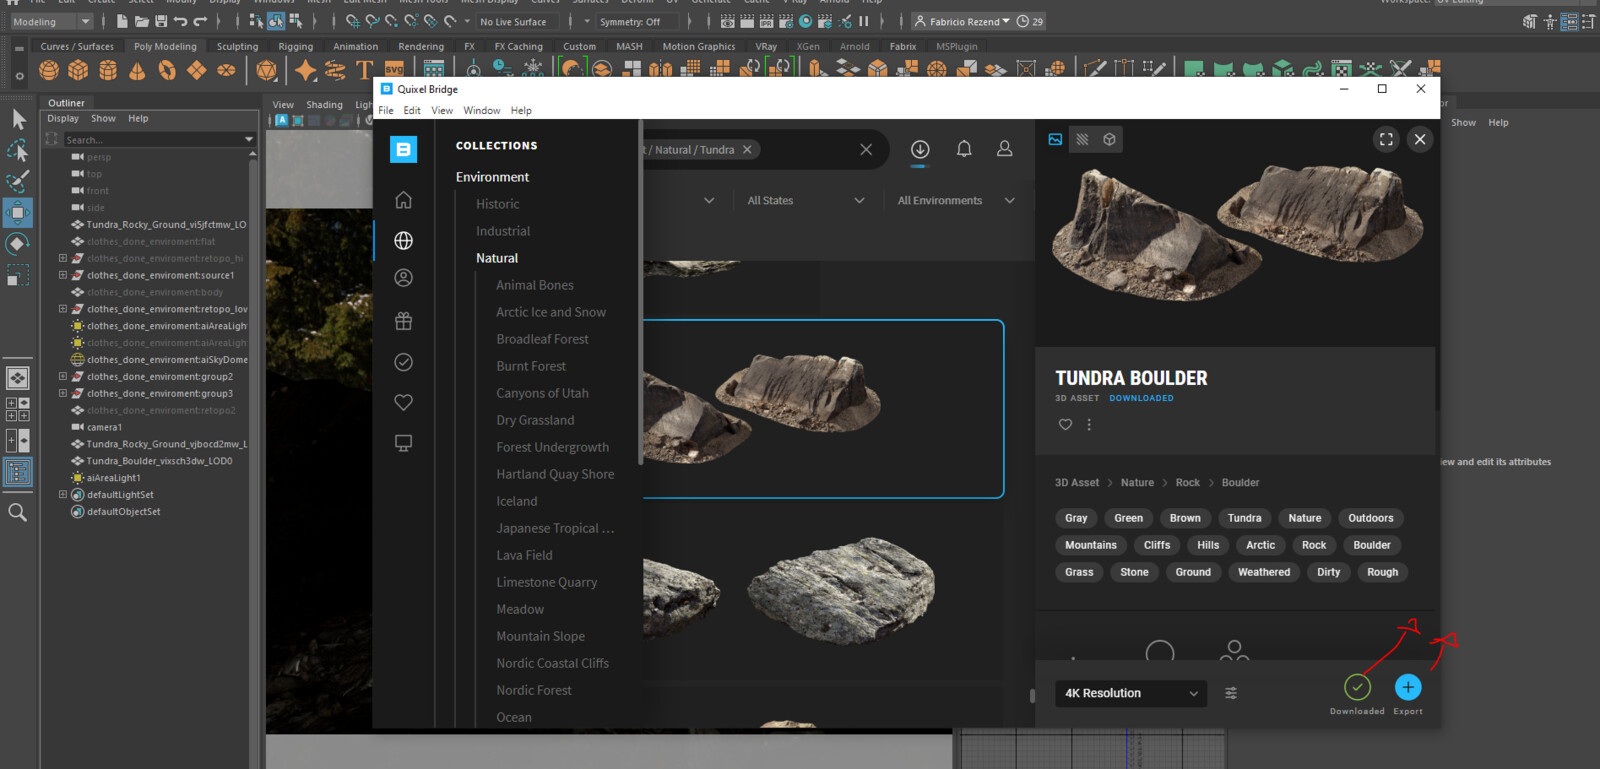Select the Paint selection tool in toolbox
Image resolution: width=1600 pixels, height=769 pixels.
18,181
